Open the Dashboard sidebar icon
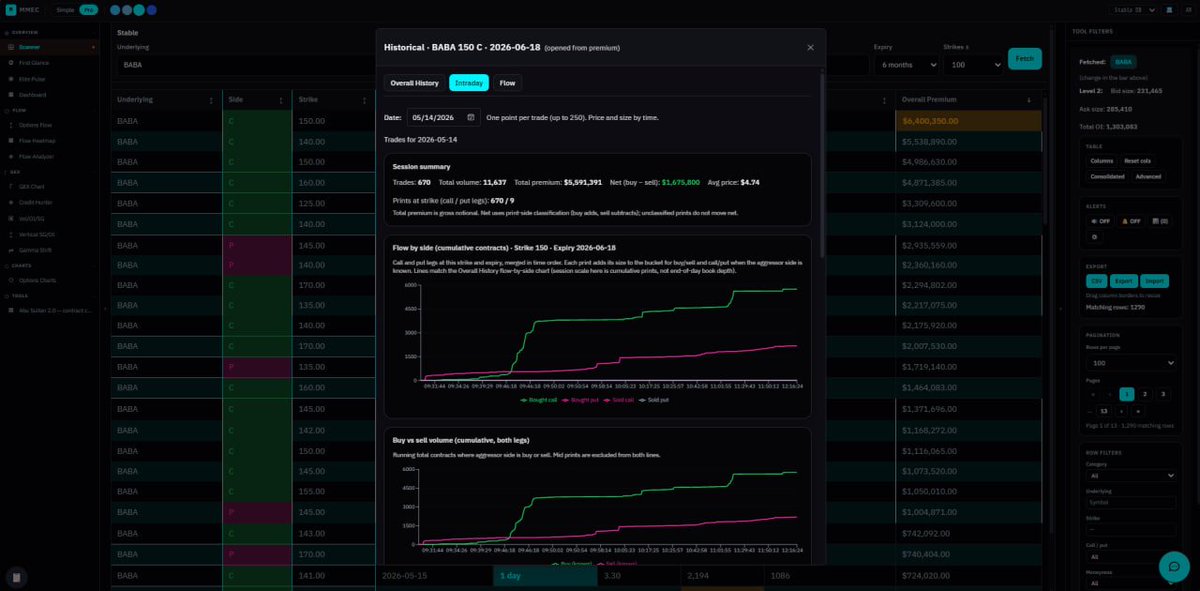1200x591 pixels. coord(10,94)
